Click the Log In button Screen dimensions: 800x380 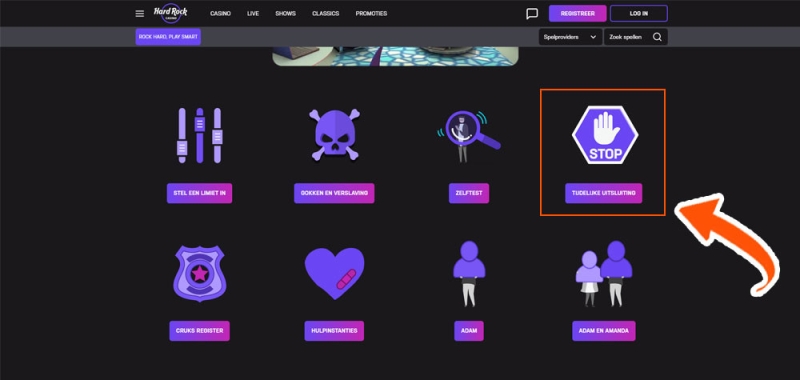point(639,14)
